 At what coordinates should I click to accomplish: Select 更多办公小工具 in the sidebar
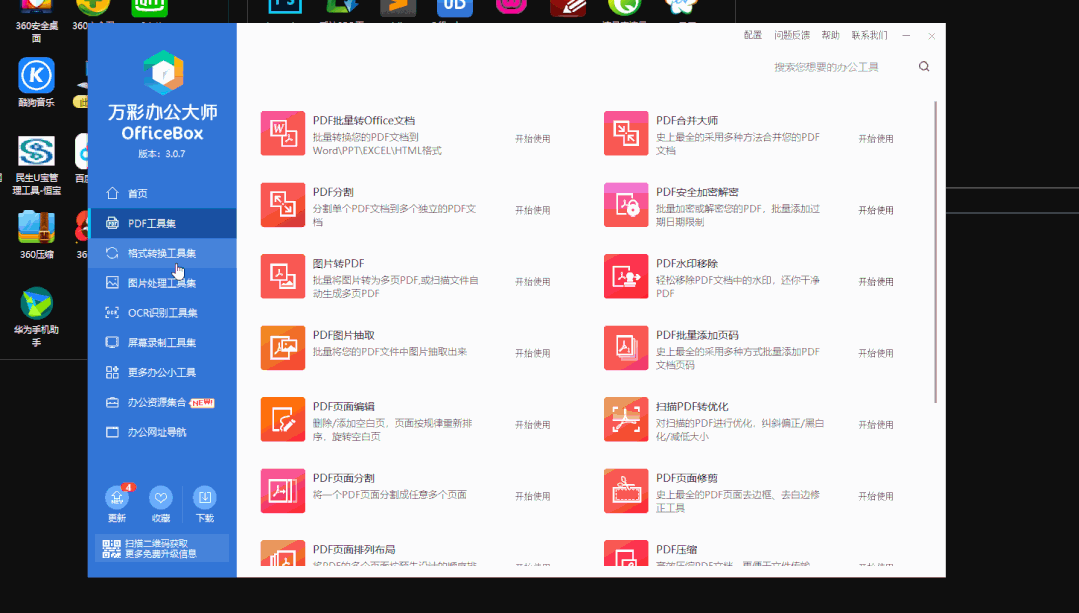point(162,372)
